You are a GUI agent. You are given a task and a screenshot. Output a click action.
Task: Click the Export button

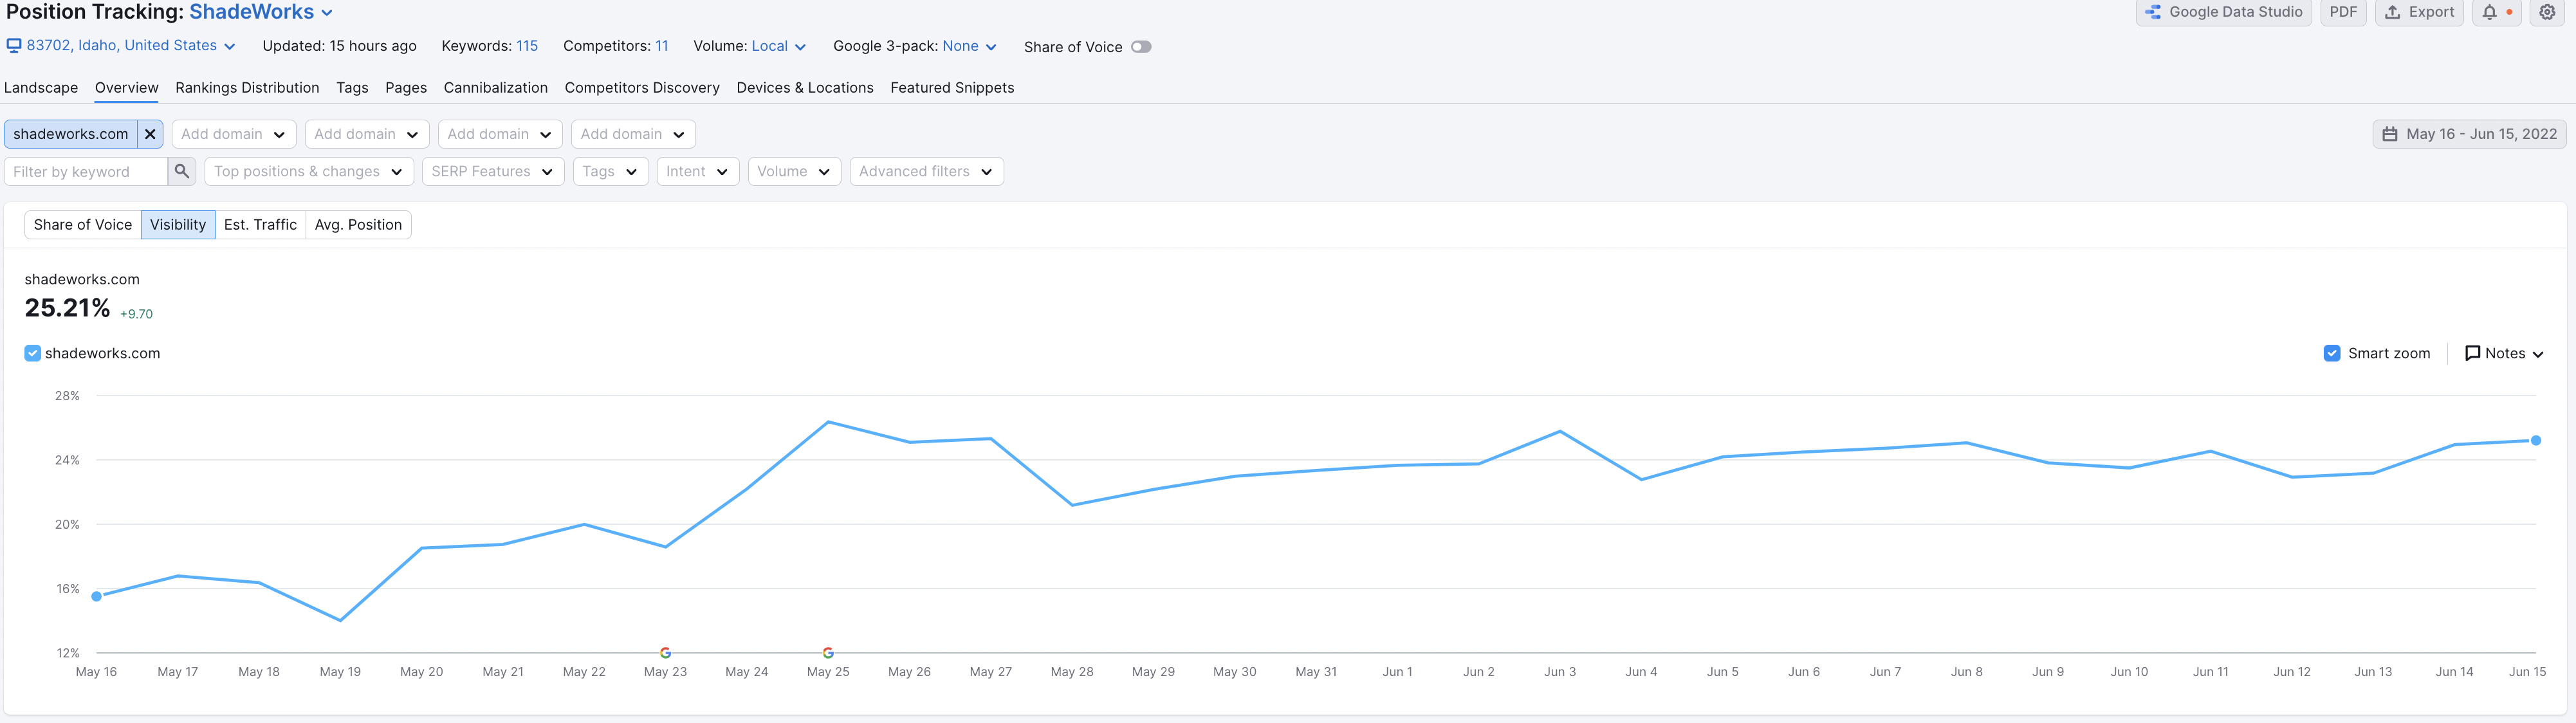(2418, 13)
